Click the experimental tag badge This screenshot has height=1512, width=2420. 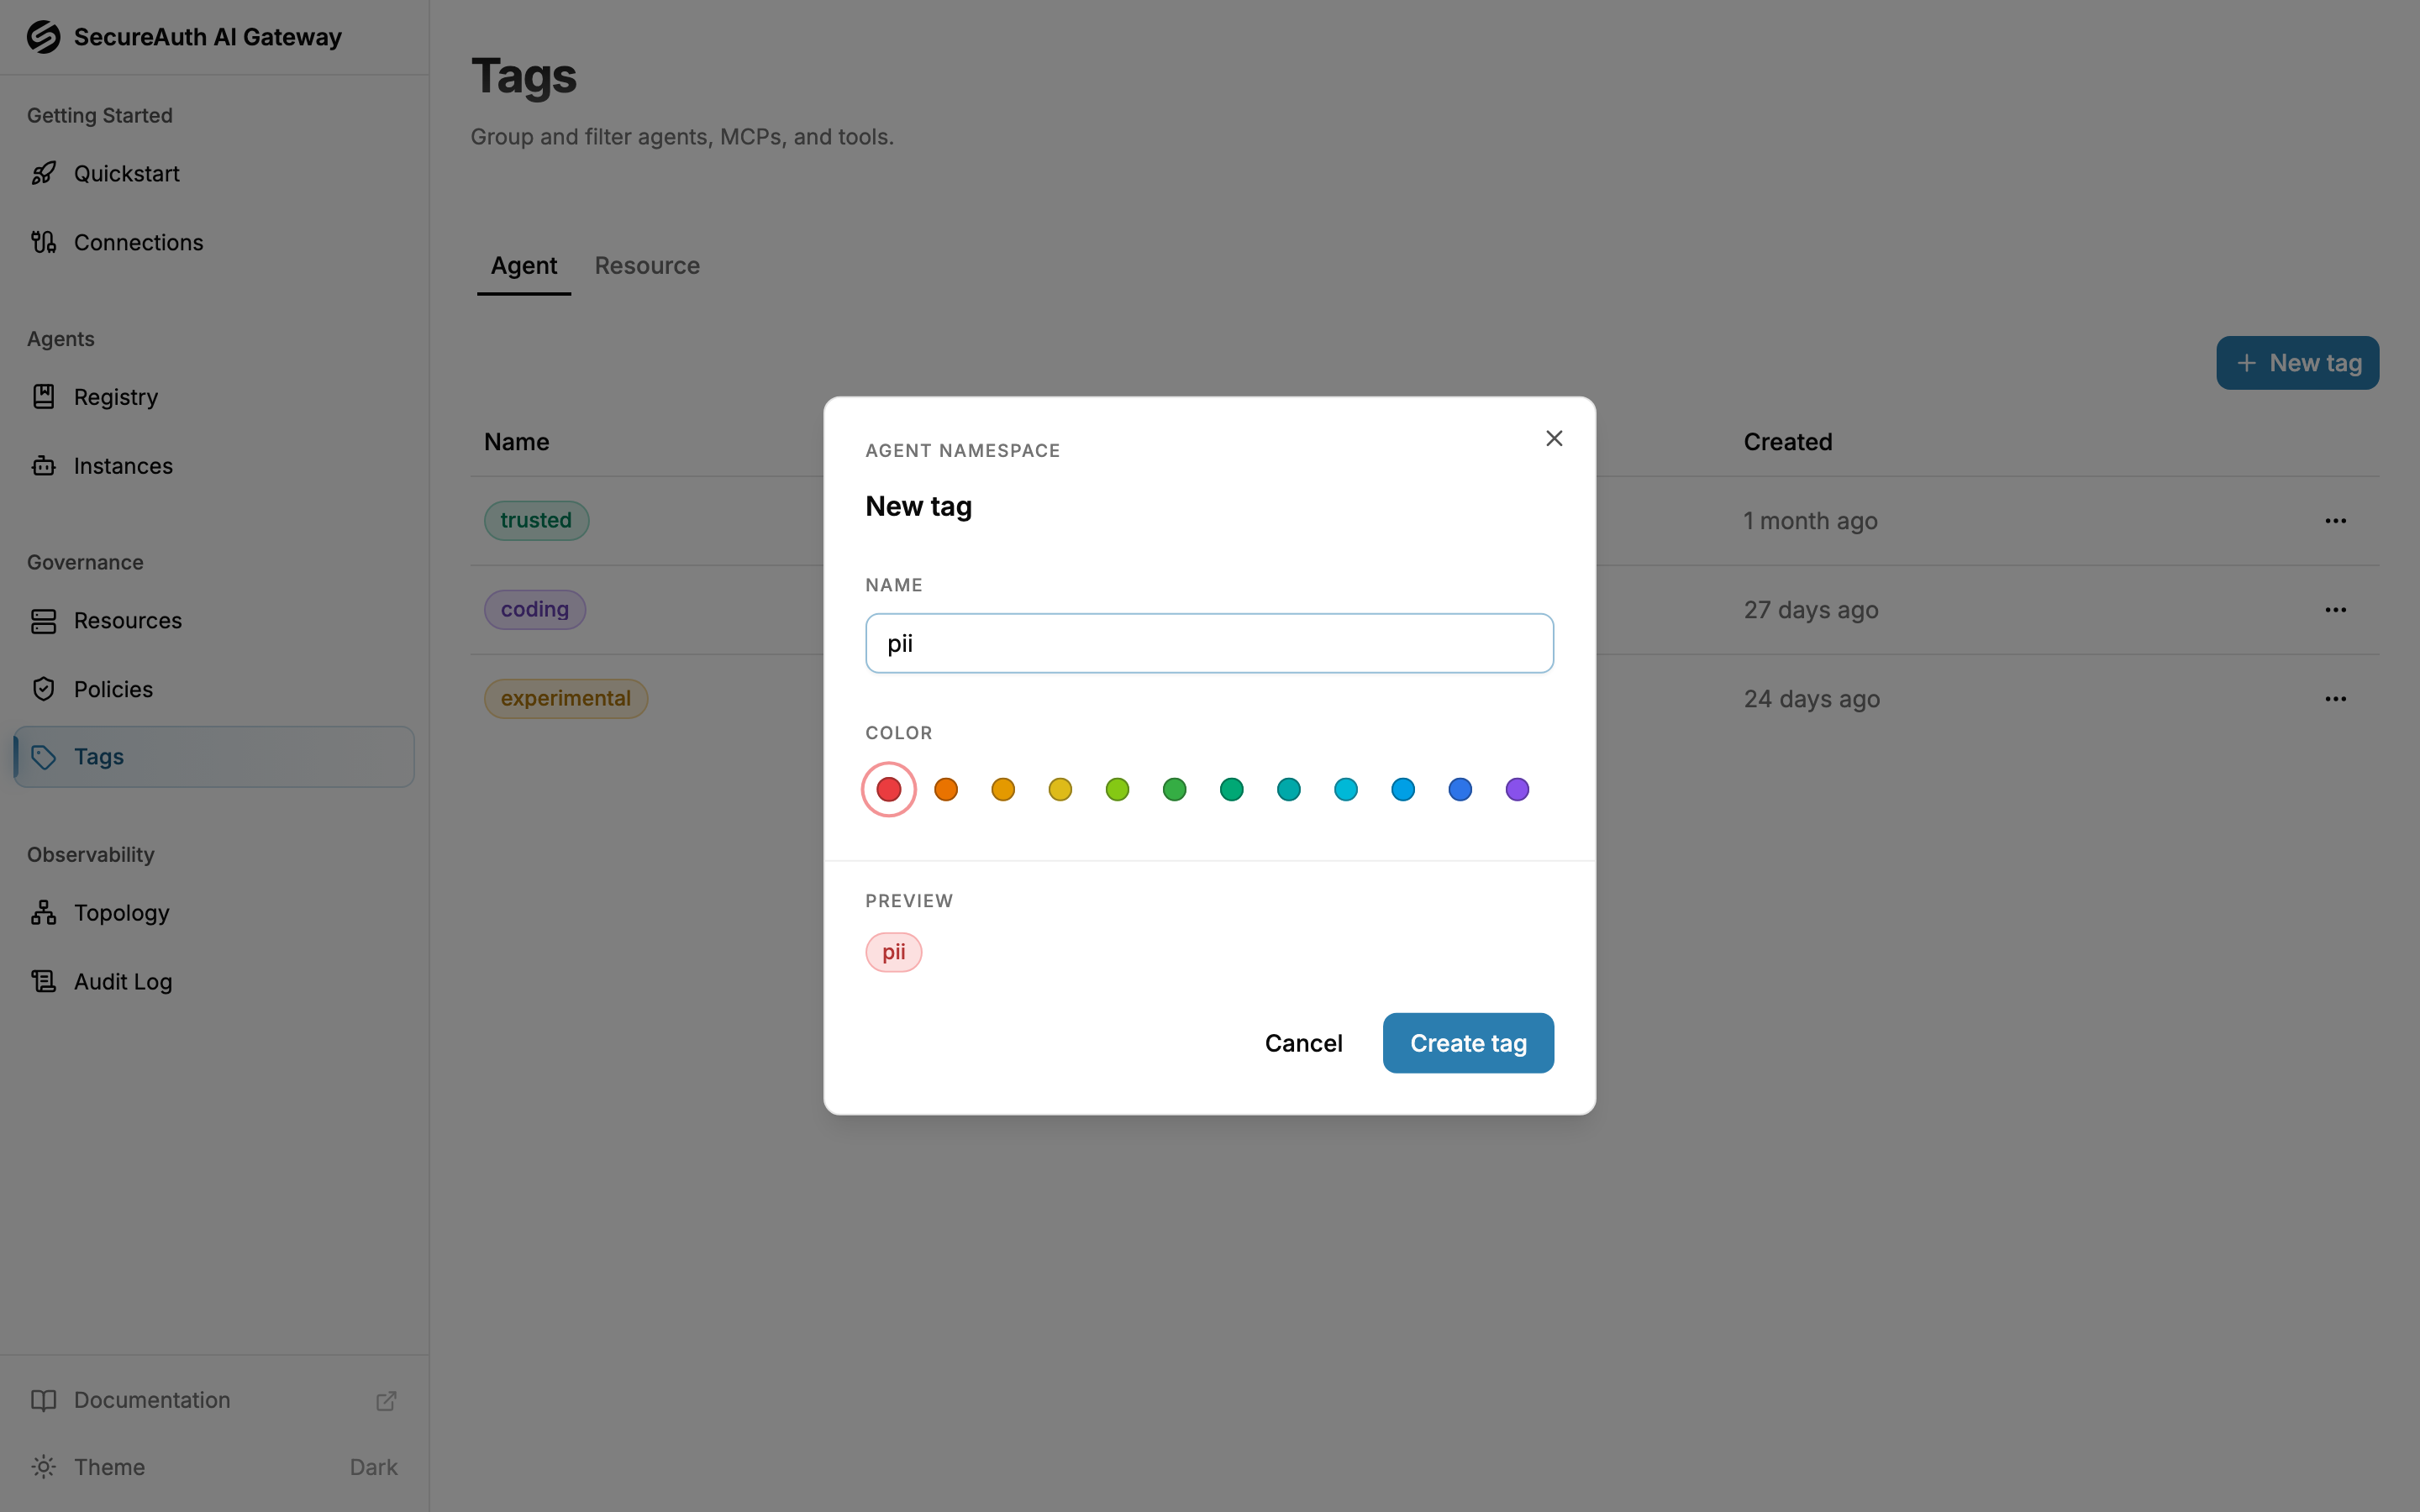(x=566, y=699)
